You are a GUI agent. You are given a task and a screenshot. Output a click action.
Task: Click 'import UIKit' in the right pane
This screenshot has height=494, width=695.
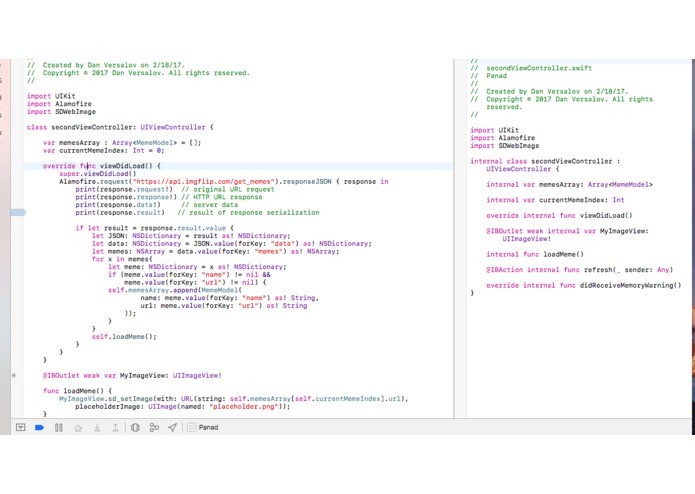[x=494, y=130]
